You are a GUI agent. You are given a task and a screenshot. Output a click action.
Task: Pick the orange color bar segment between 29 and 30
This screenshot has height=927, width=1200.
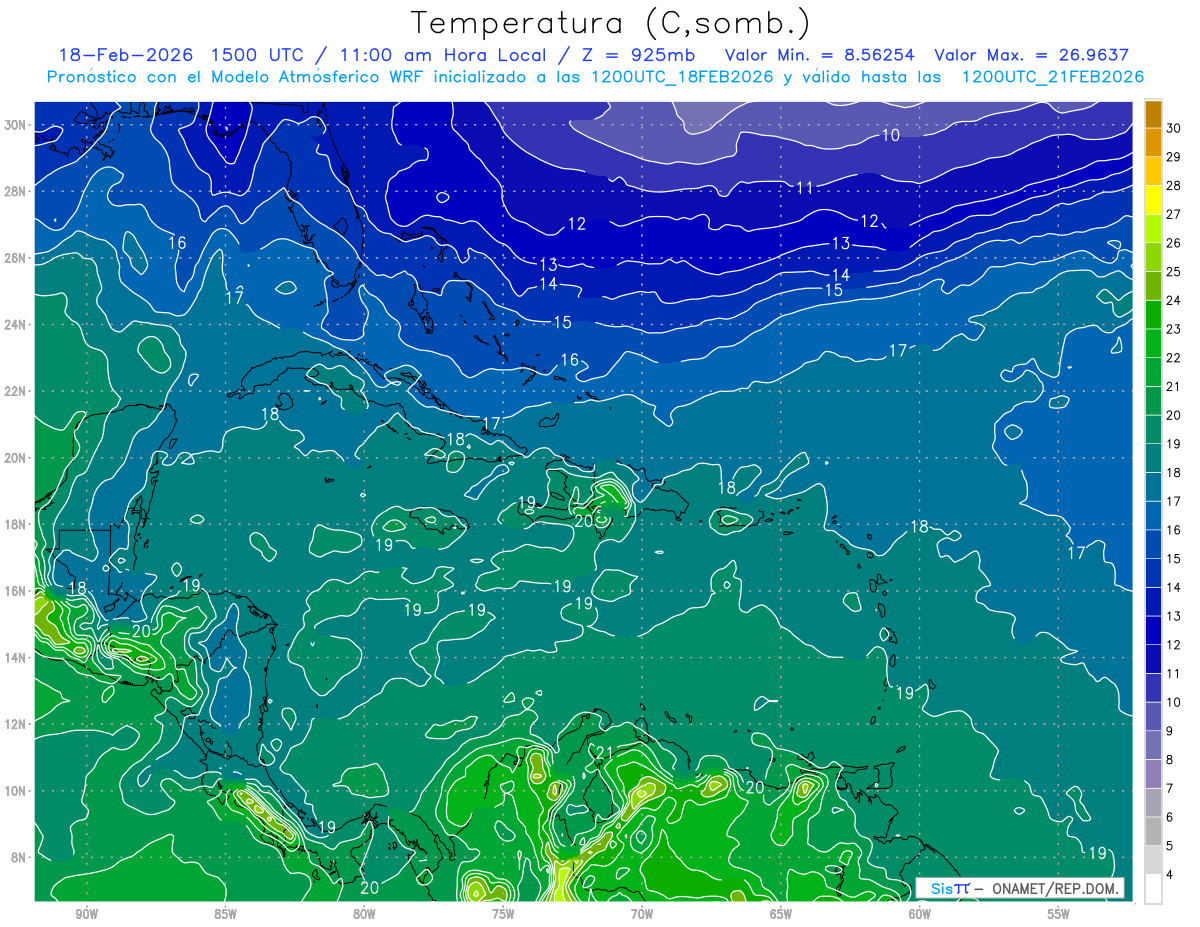[x=1153, y=142]
